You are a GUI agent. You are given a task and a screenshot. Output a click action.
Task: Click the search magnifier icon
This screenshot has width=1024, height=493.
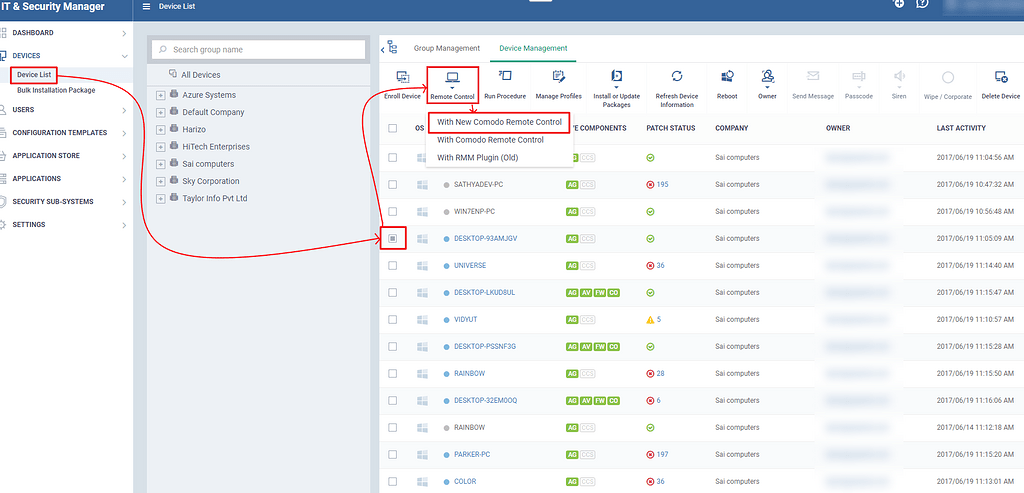pos(163,50)
